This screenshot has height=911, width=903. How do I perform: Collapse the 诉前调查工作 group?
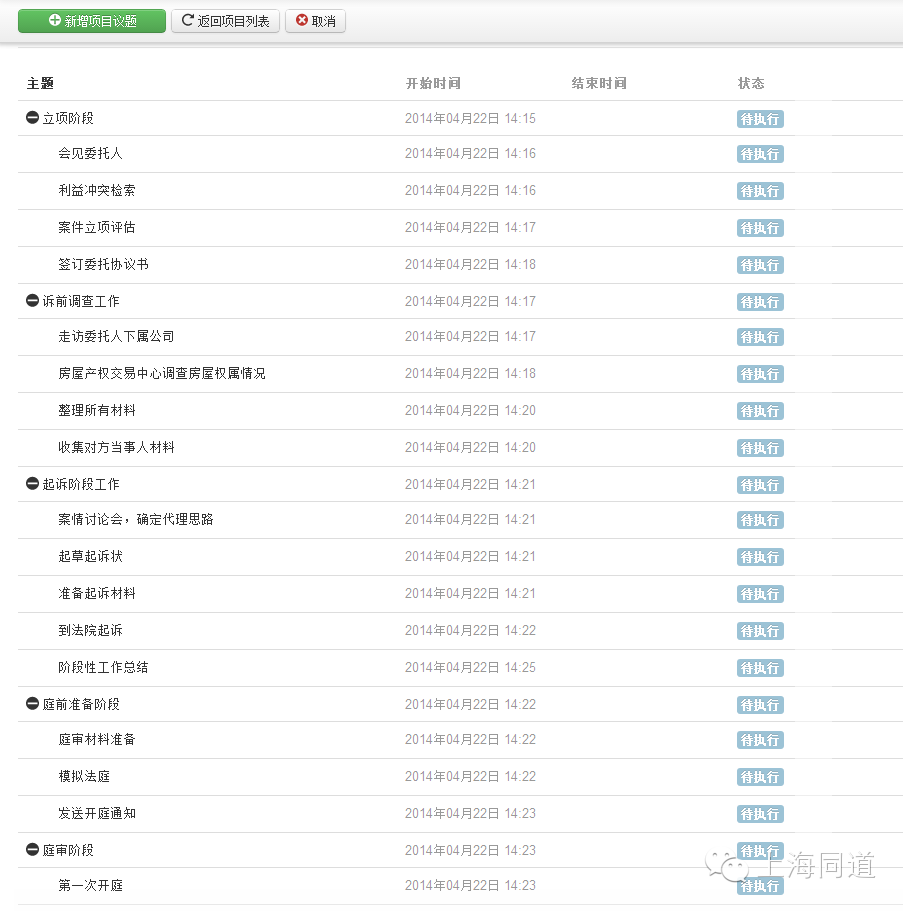[x=33, y=301]
